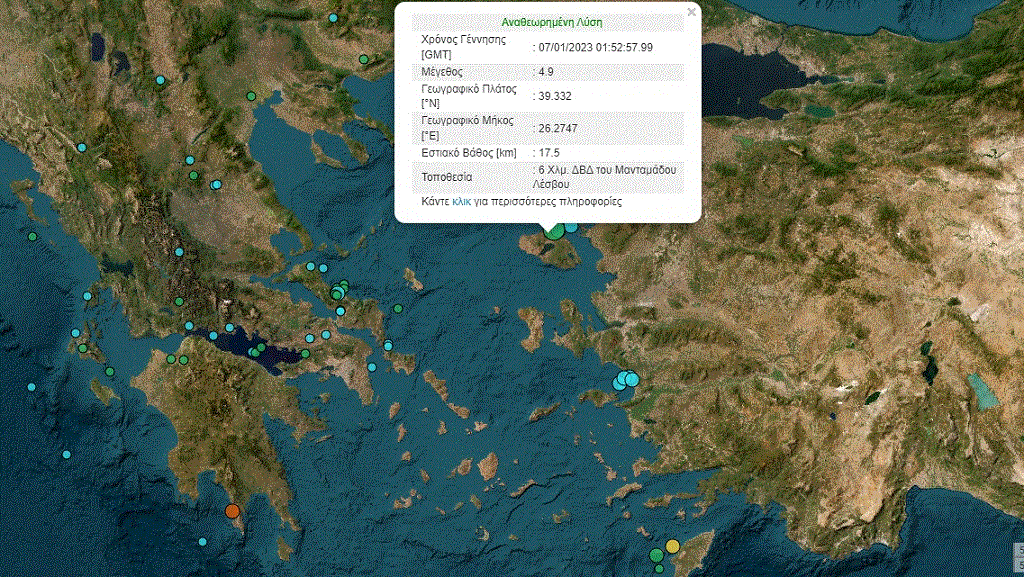Select the big green marker on Lesbos island
Image resolution: width=1024 pixels, height=577 pixels.
coord(553,231)
